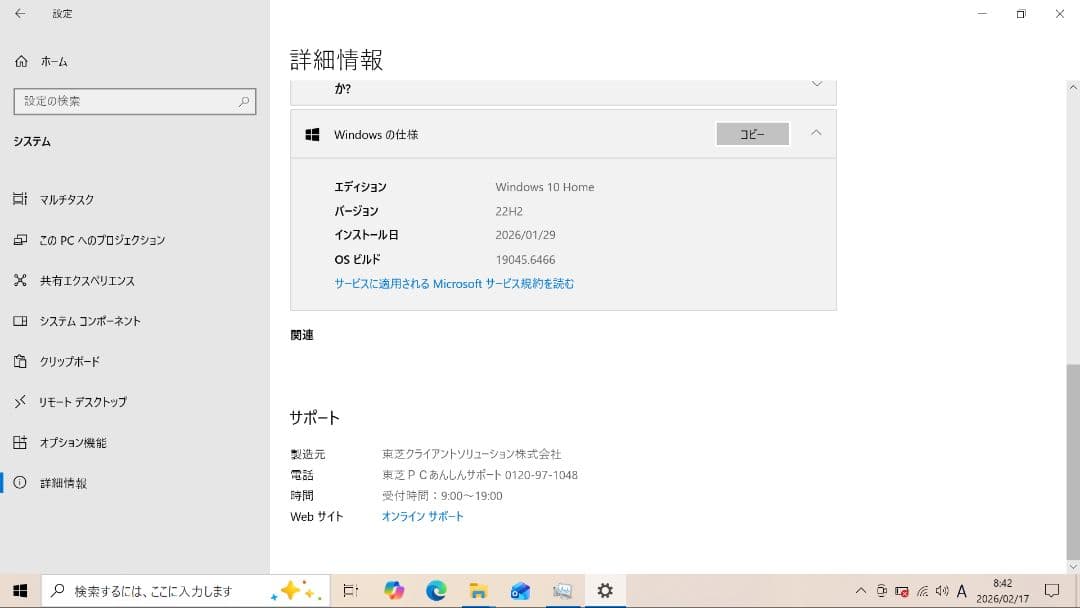Click the オプション機能 sidebar icon
This screenshot has width=1080, height=608.
(20, 442)
